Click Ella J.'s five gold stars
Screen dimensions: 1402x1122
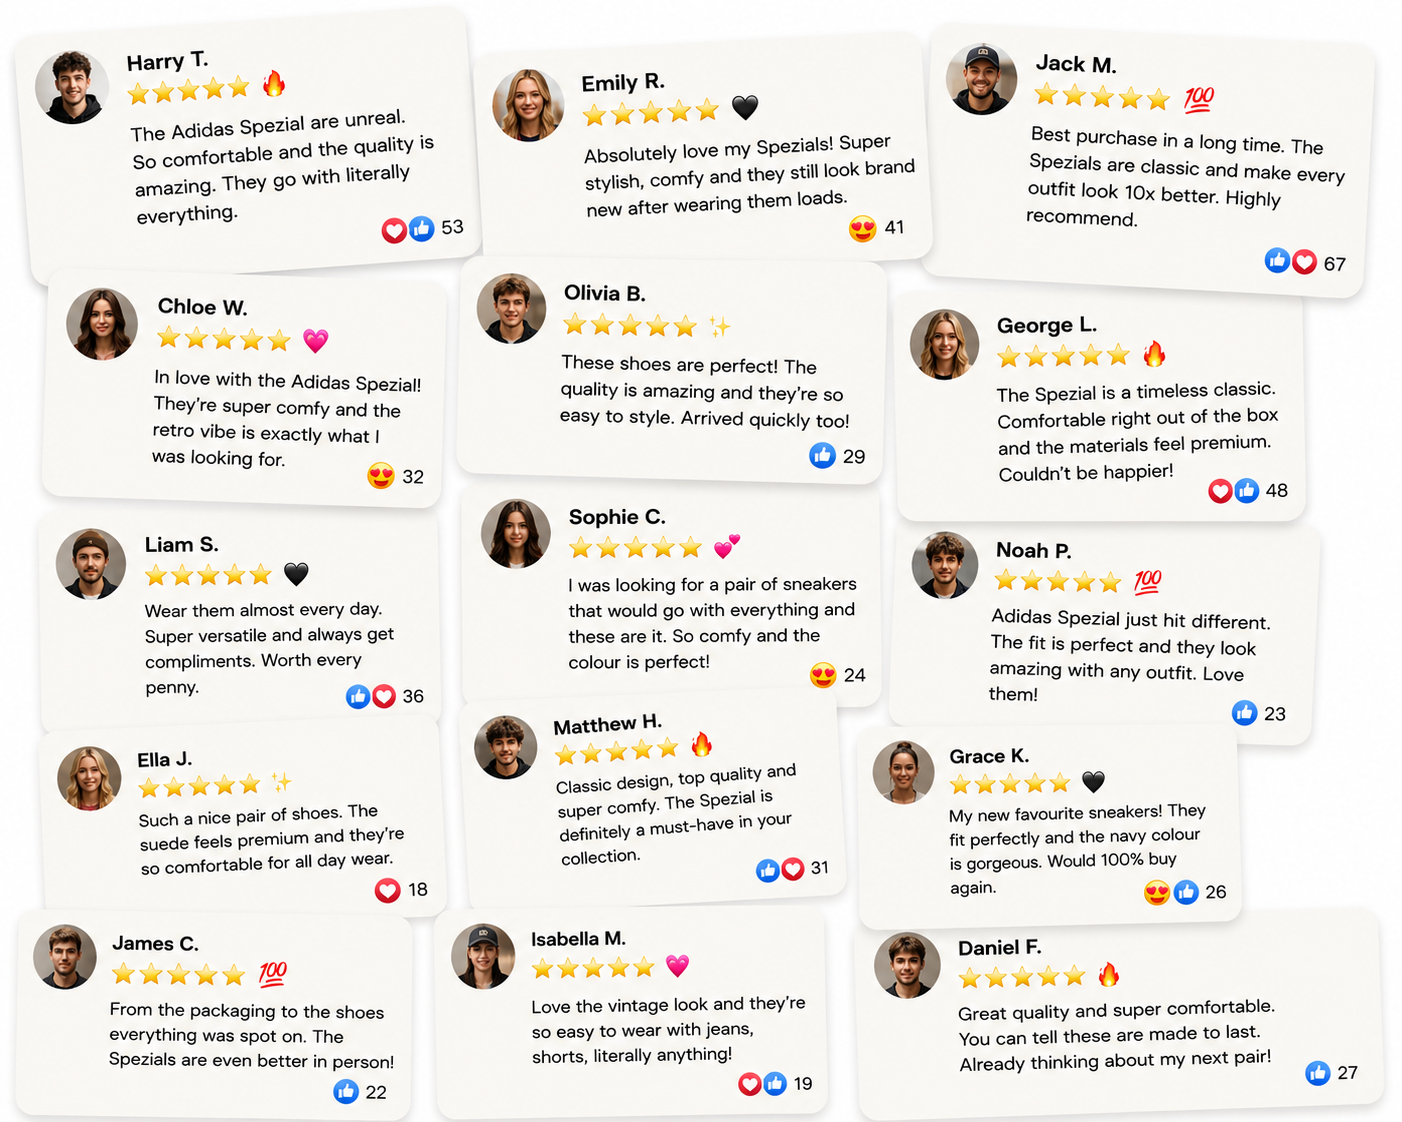click(x=199, y=786)
